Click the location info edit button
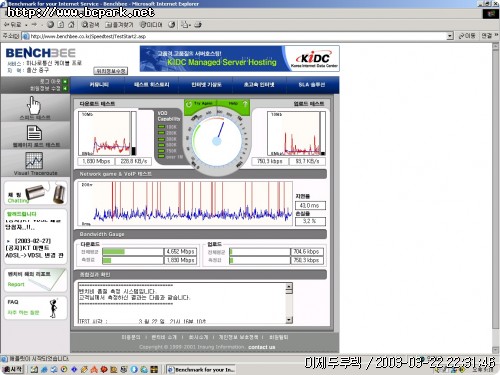This screenshot has width=500, height=375. [111, 71]
